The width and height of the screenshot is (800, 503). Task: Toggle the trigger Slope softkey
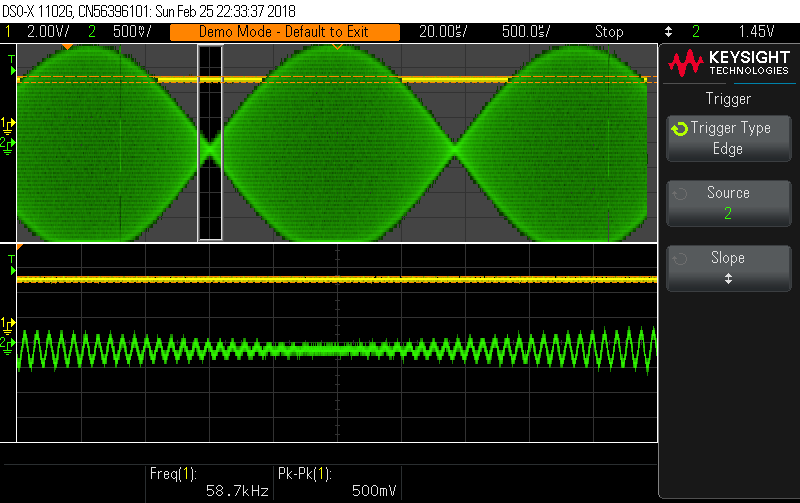point(729,268)
